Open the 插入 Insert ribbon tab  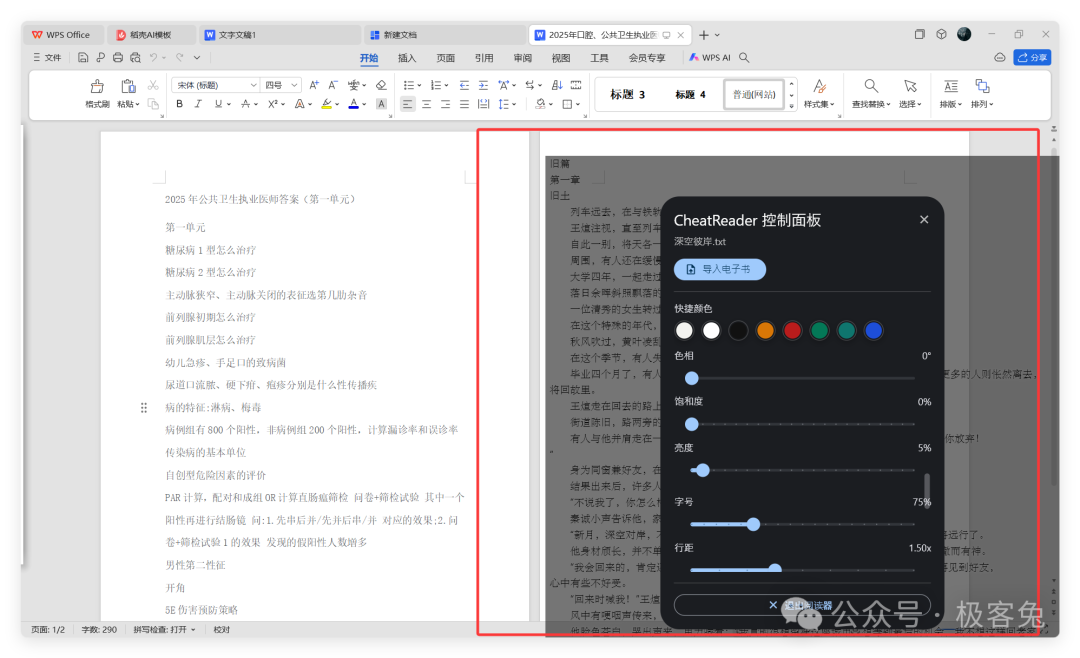coord(407,58)
